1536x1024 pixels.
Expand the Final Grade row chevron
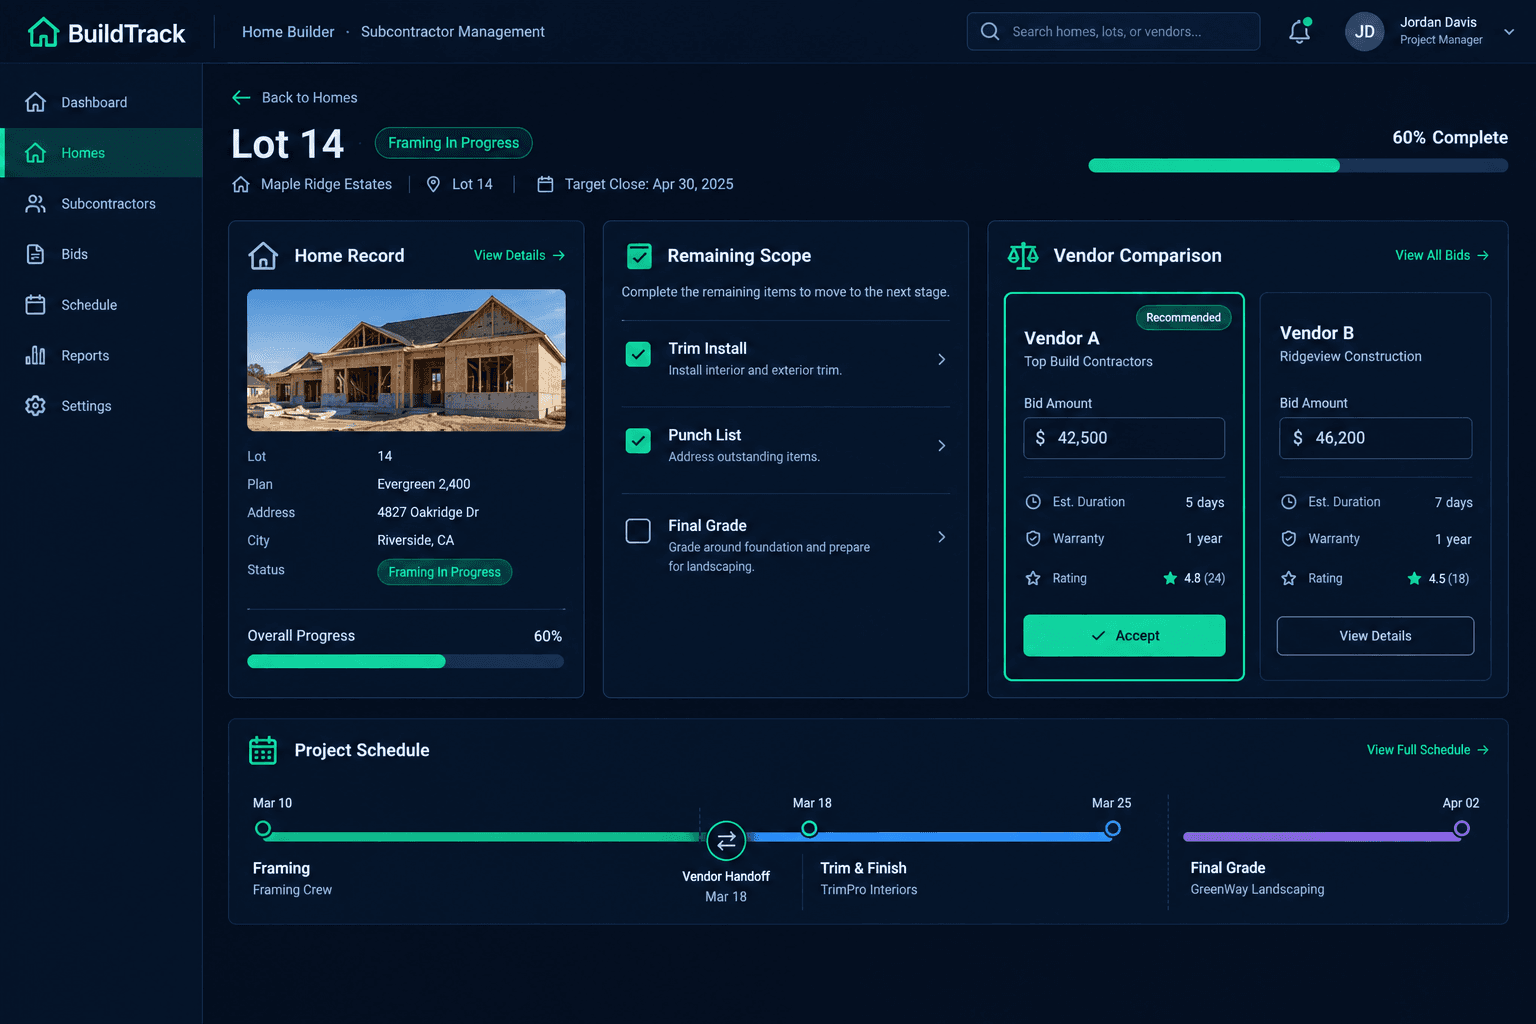coord(941,537)
